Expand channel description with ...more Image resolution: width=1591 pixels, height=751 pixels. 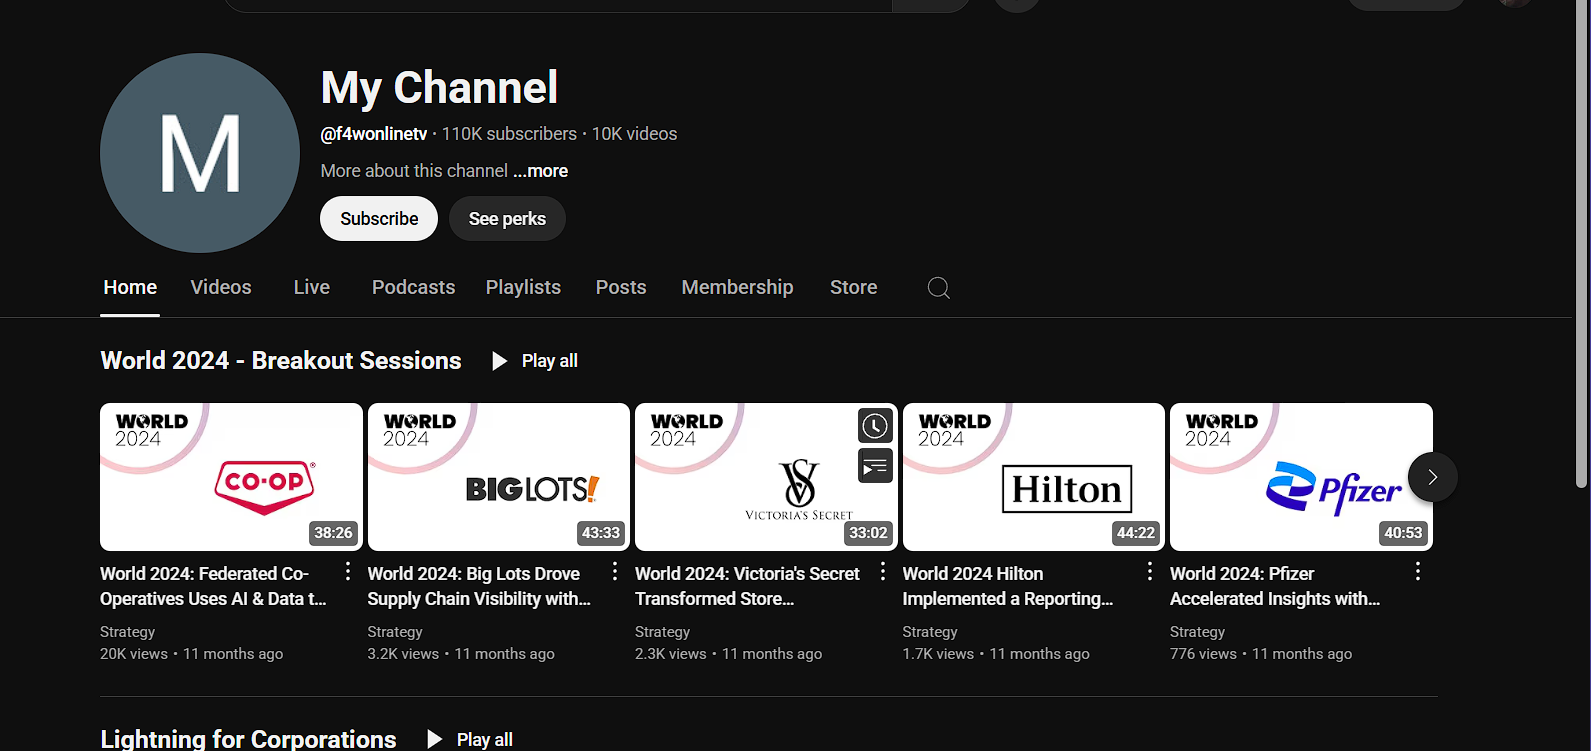click(x=541, y=171)
